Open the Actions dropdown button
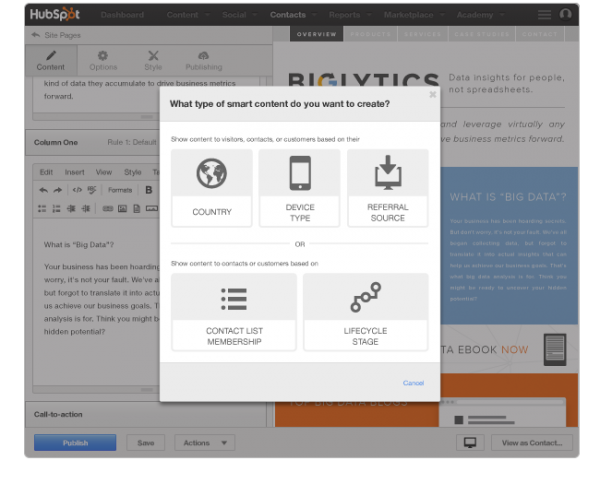This screenshot has height=484, width=600. pos(205,443)
